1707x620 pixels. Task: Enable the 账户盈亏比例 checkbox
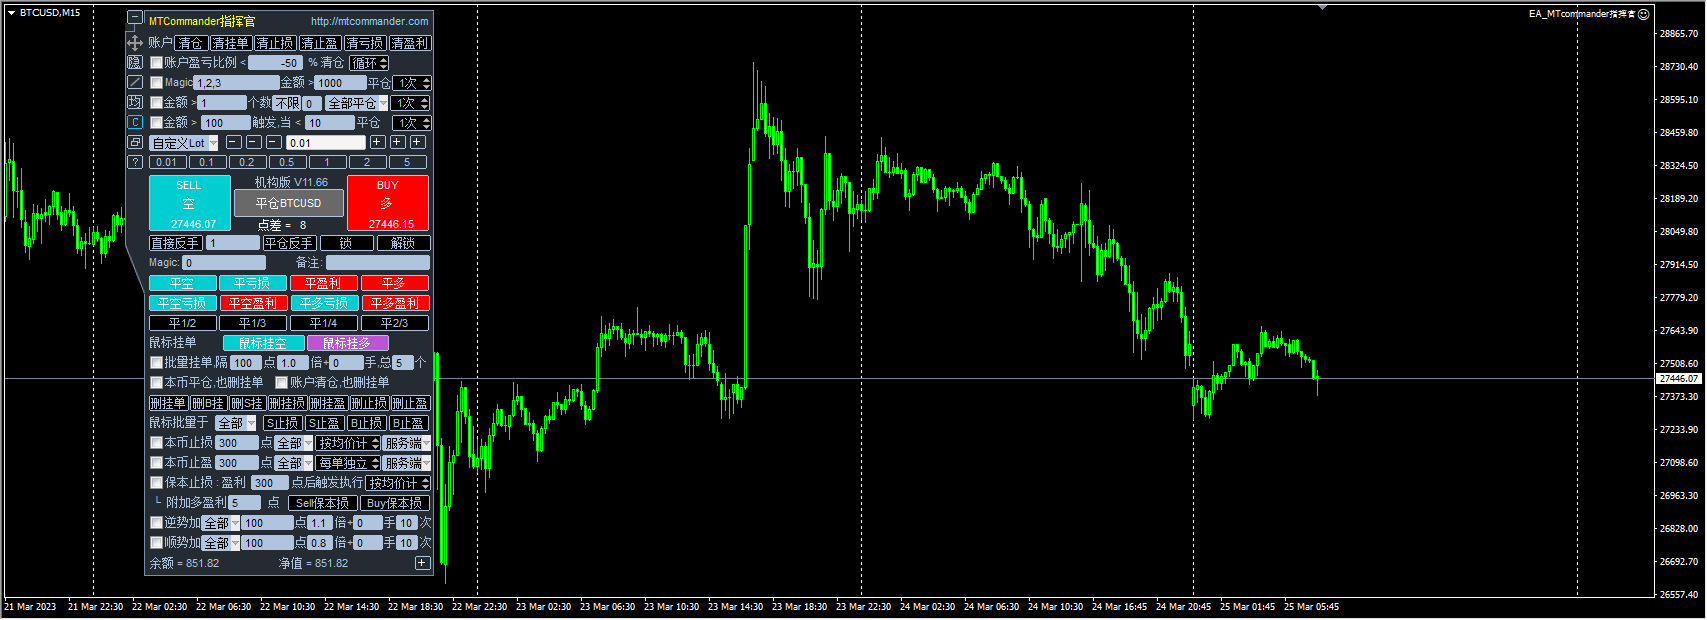(156, 62)
